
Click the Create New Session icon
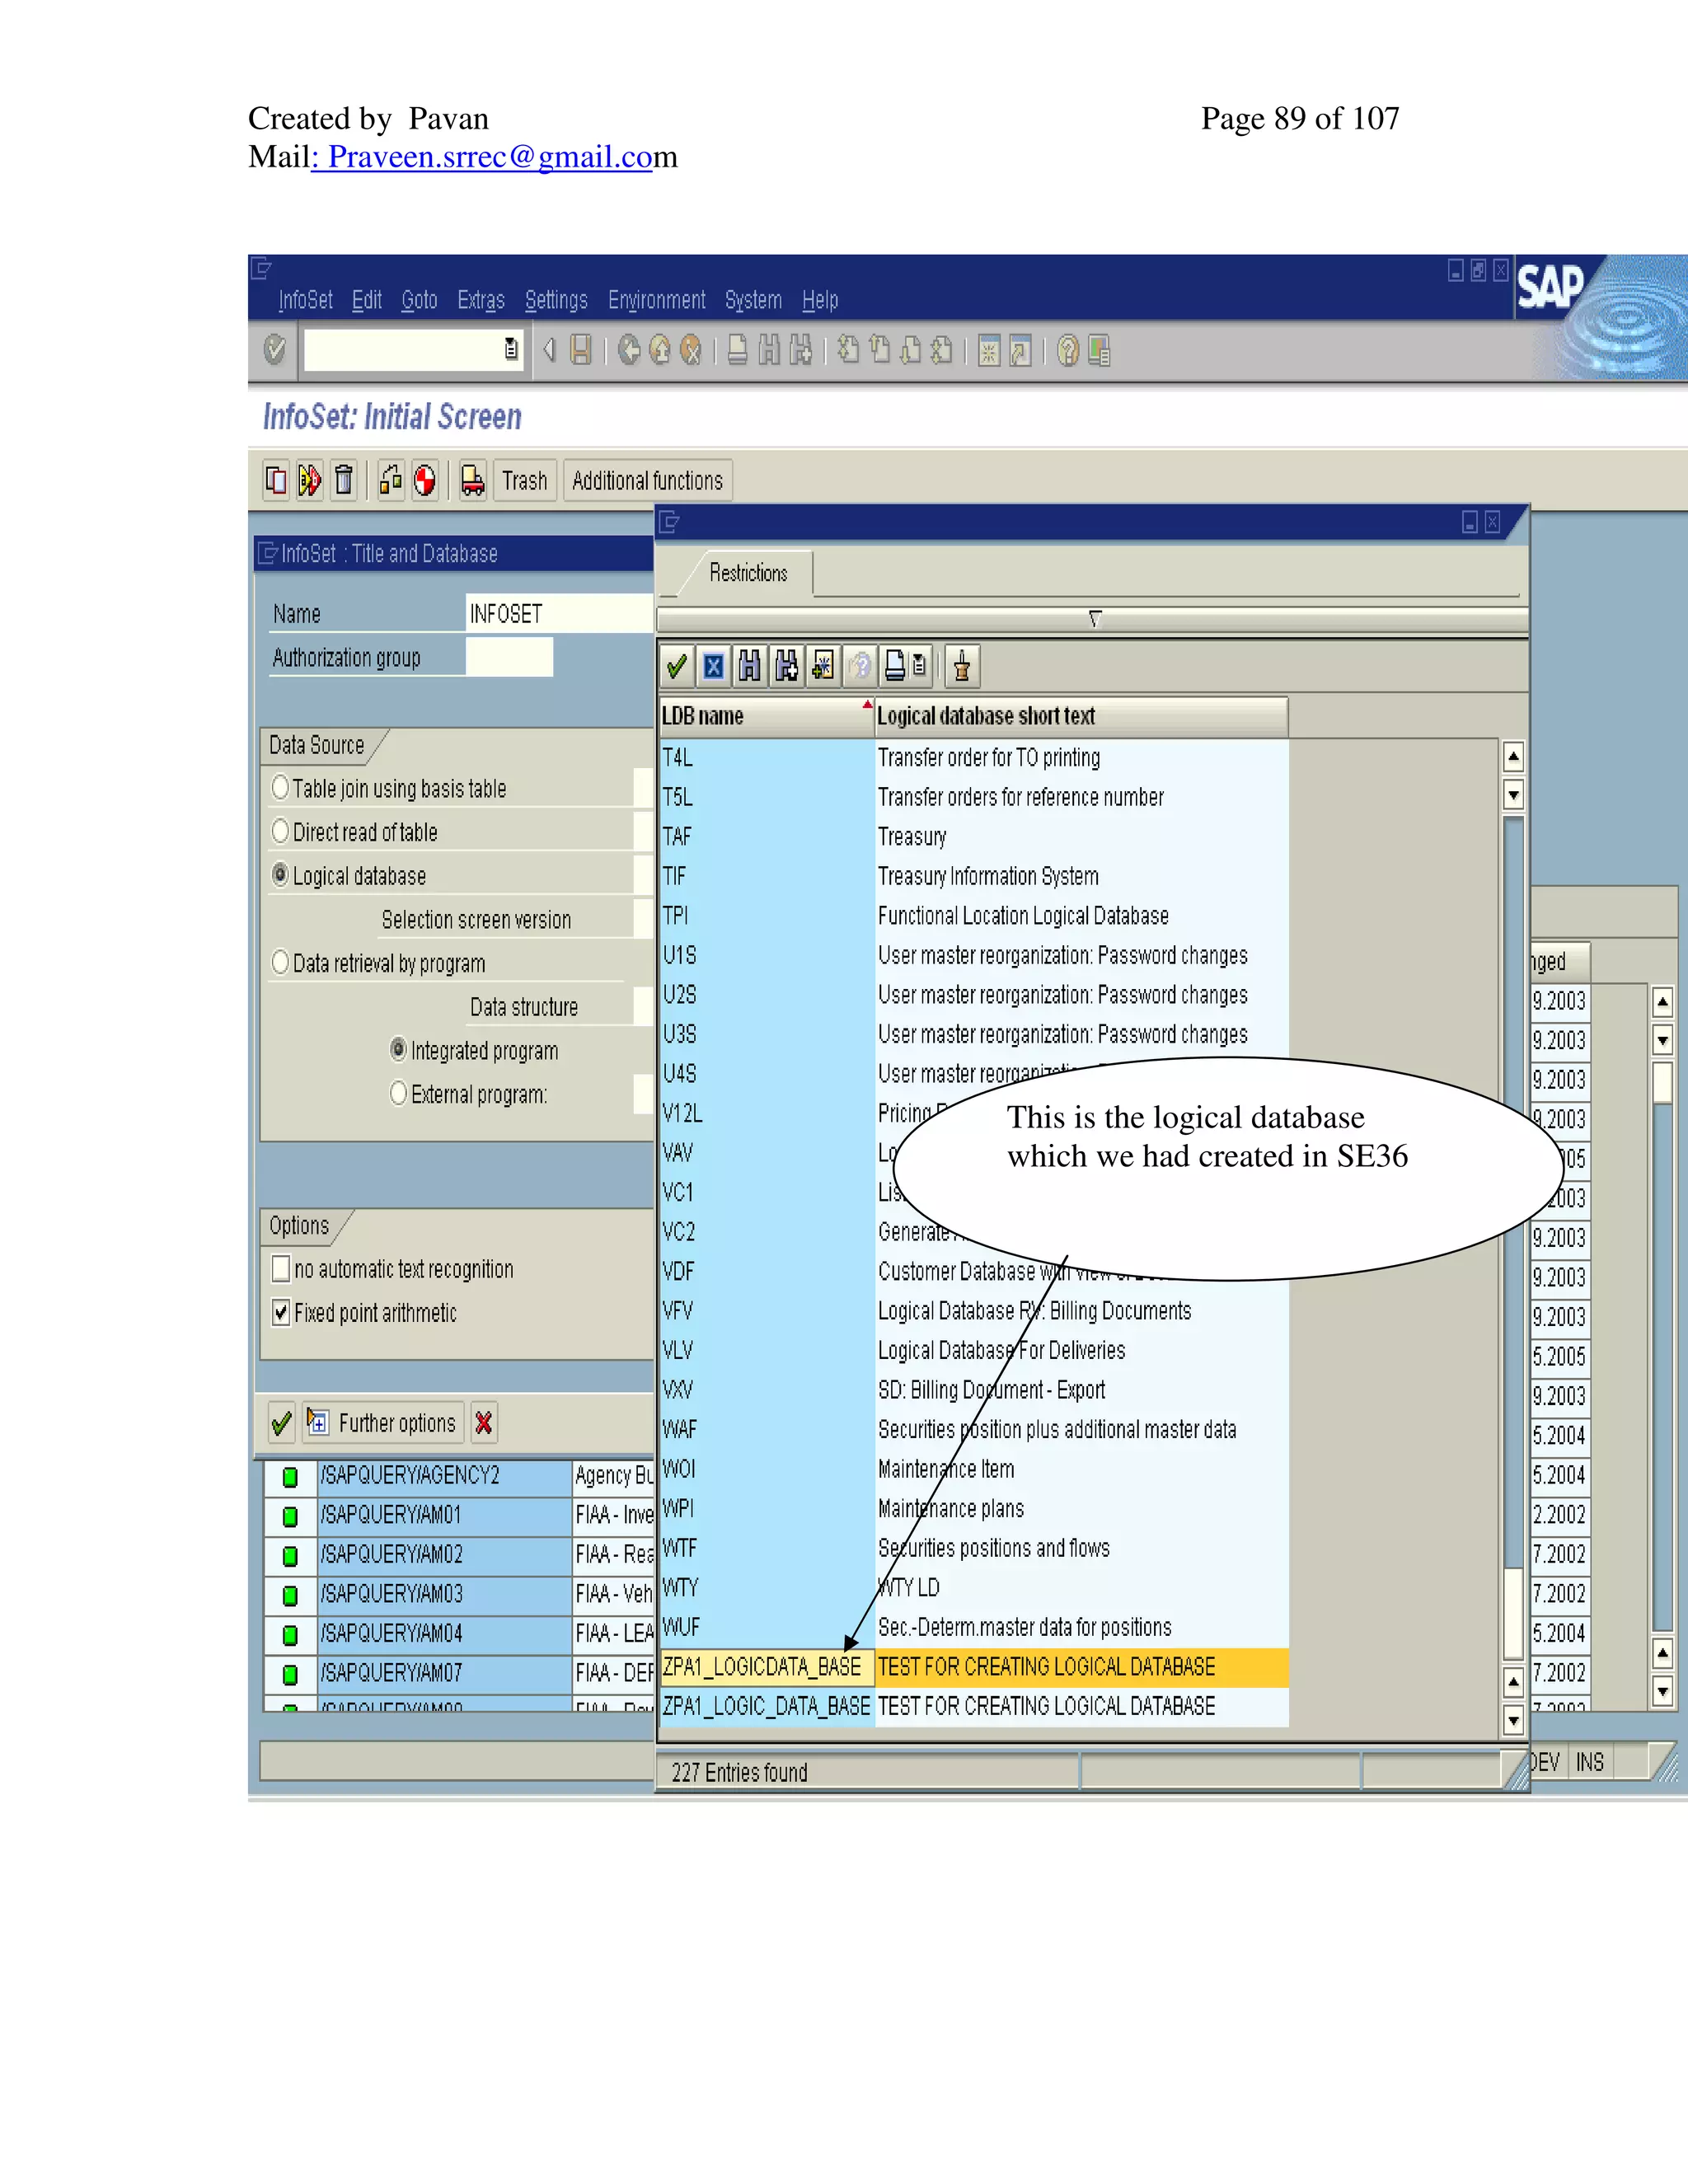[989, 351]
